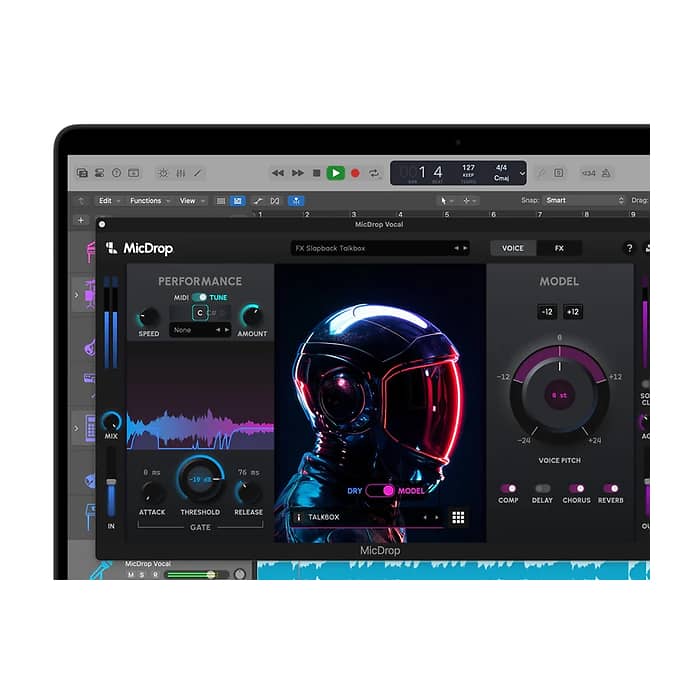700x700 pixels.
Task: Toggle the Automation curve icon
Action: [258, 201]
